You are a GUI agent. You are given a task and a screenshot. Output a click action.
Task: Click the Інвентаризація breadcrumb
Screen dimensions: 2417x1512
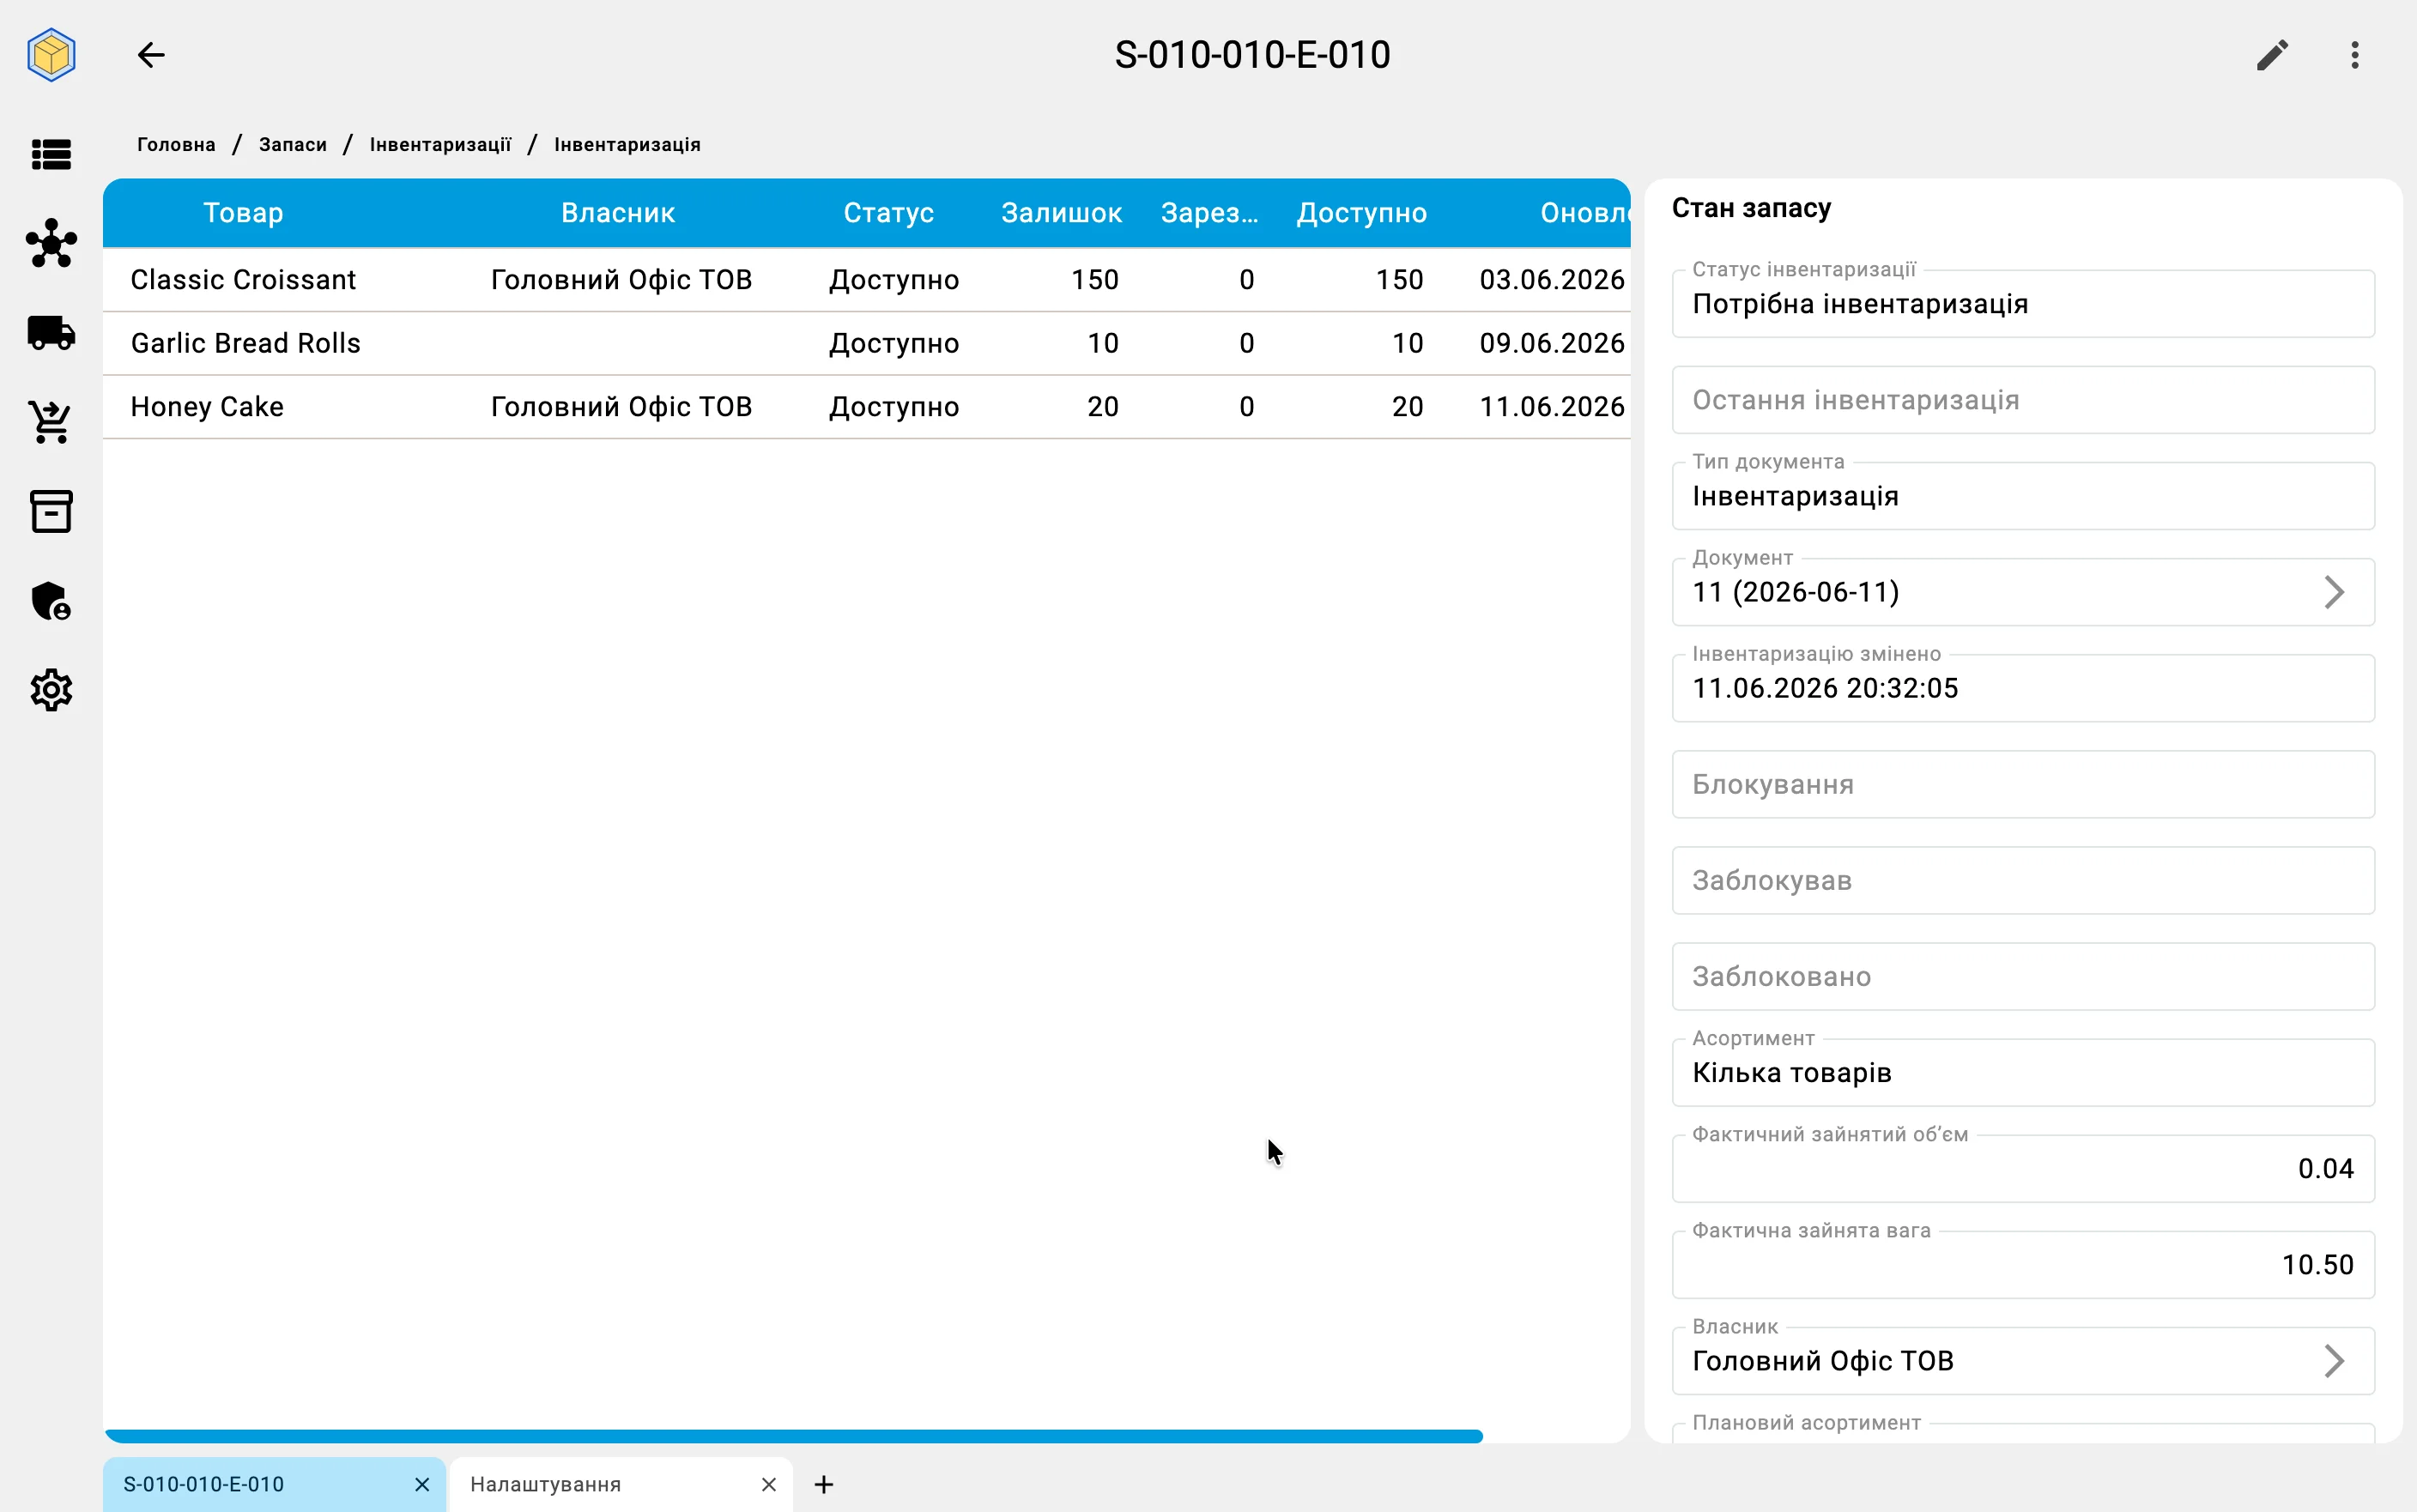627,145
